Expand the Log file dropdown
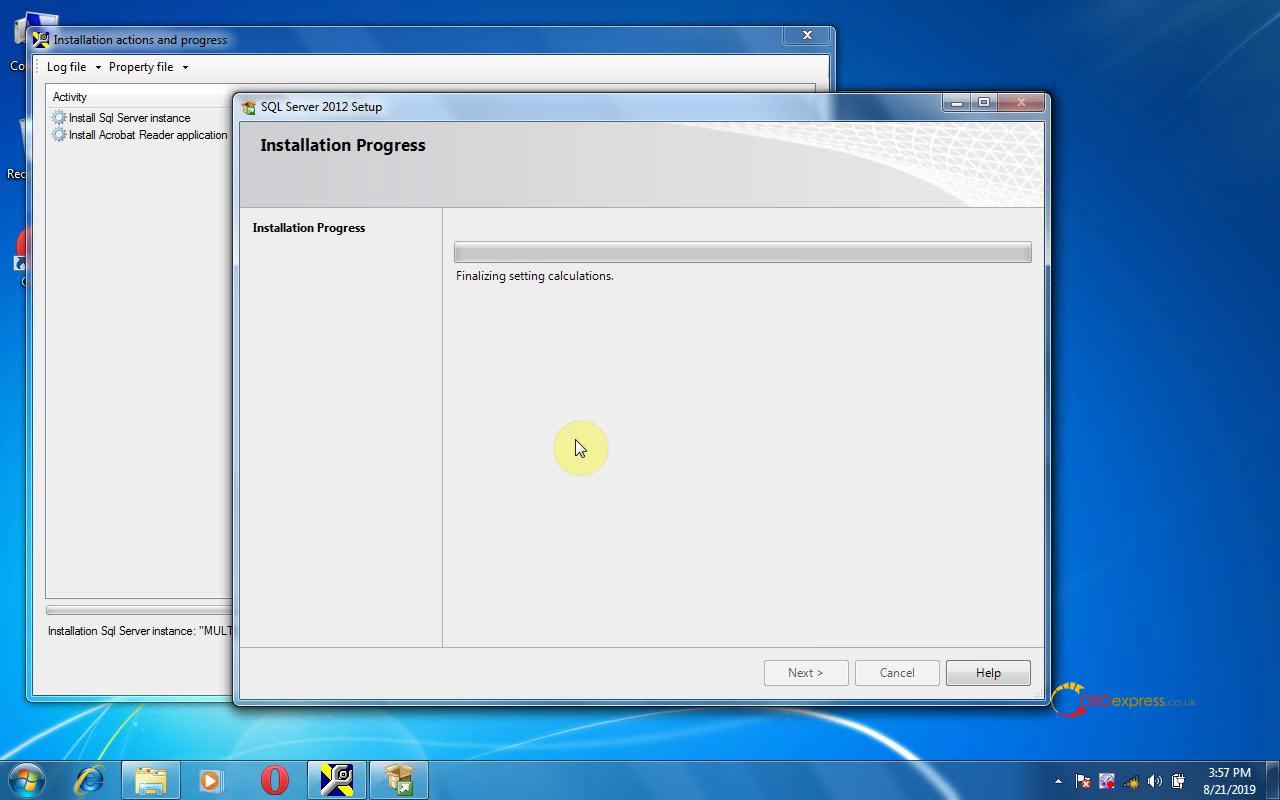 [74, 67]
